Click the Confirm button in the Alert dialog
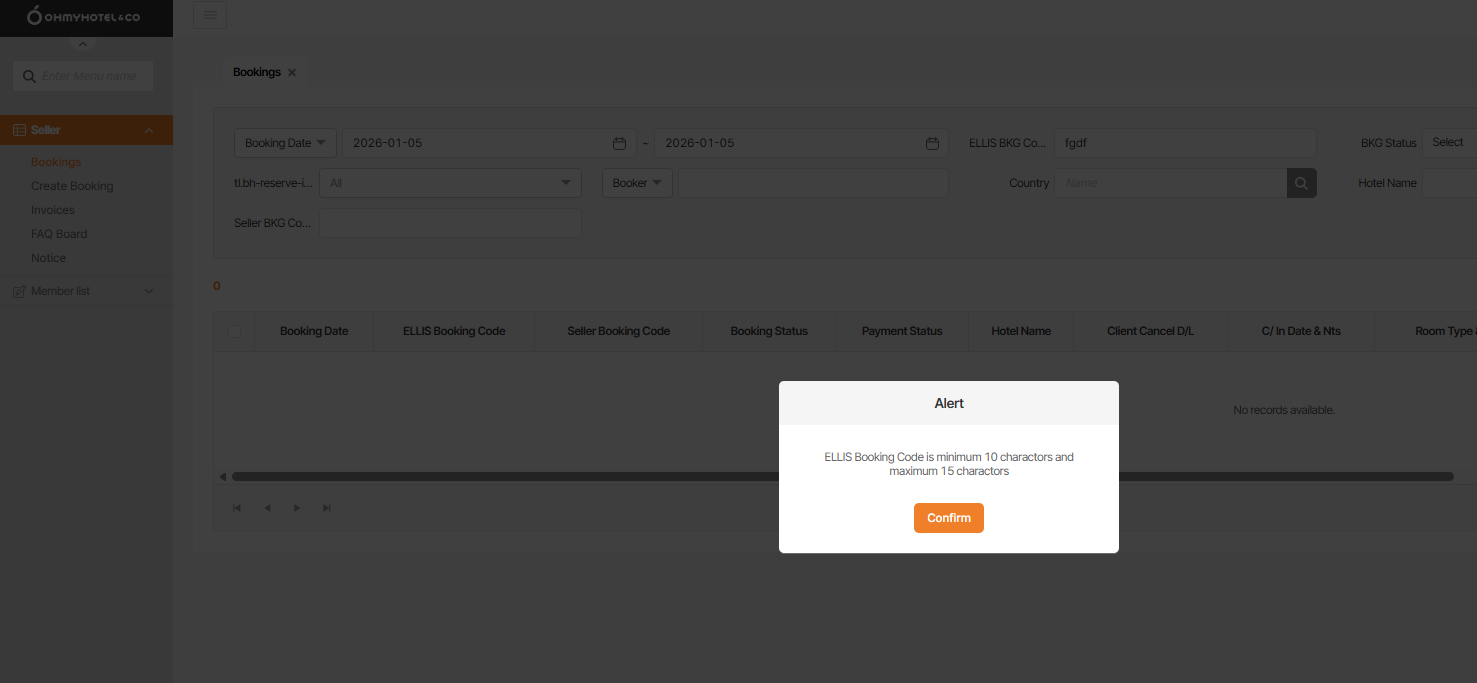Viewport: 1477px width, 683px height. [948, 518]
